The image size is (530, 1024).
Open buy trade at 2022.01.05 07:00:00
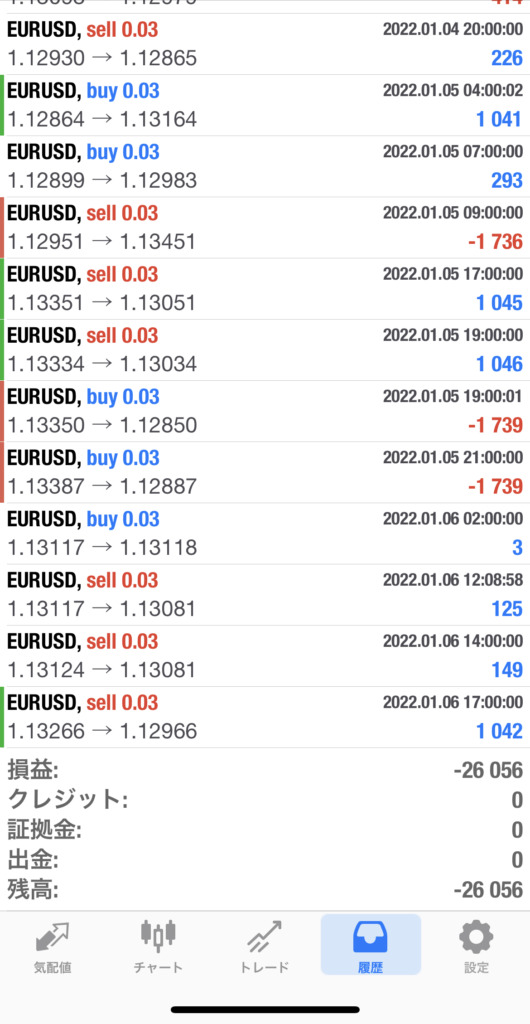[x=265, y=167]
